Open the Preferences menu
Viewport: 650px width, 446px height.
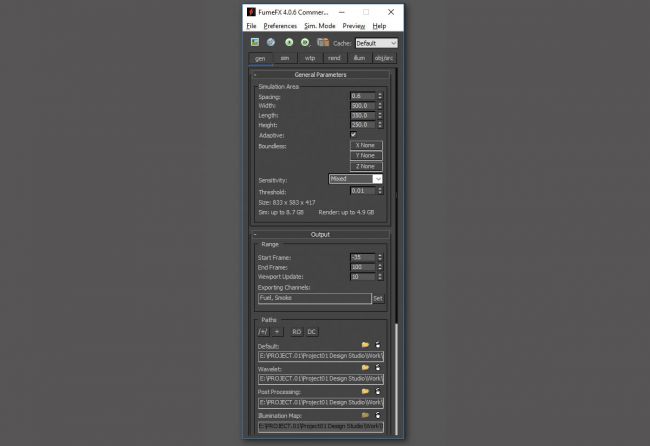tap(280, 26)
